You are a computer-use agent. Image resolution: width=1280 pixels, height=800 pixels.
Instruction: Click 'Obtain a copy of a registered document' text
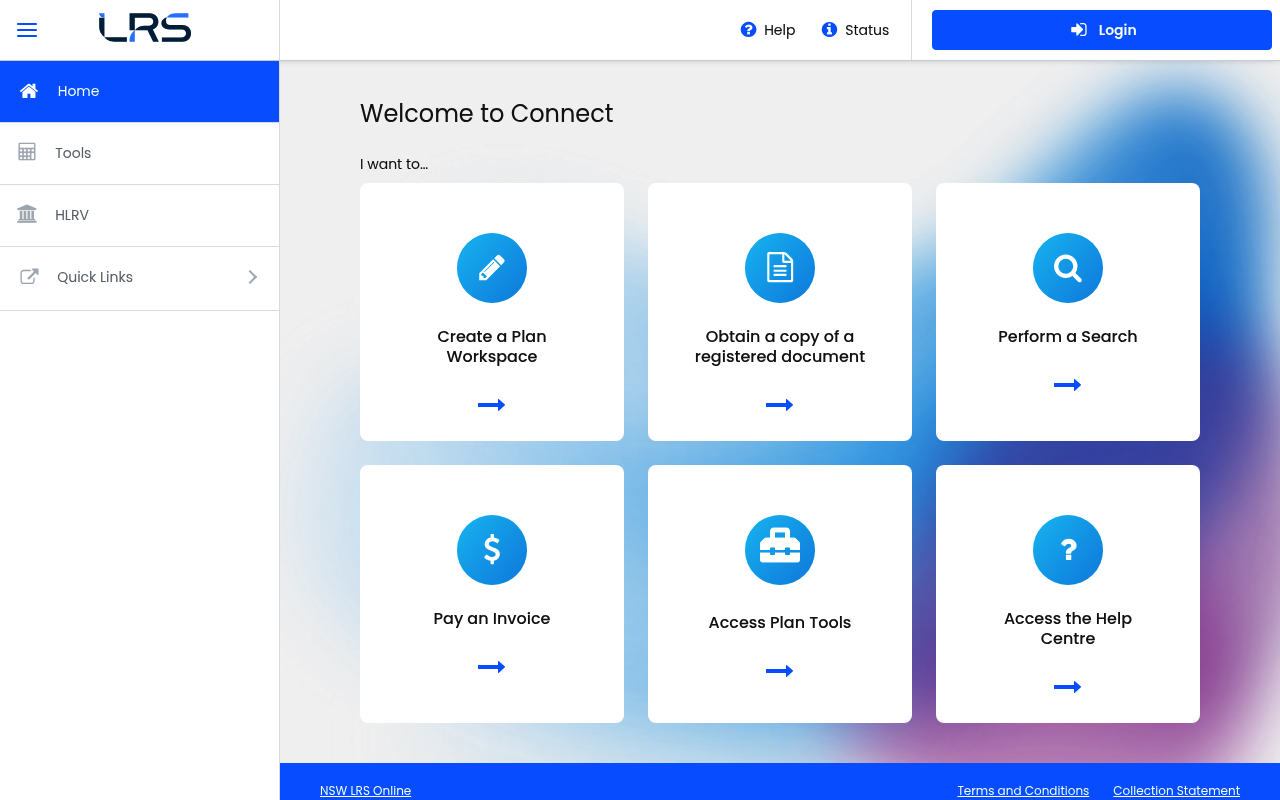780,346
